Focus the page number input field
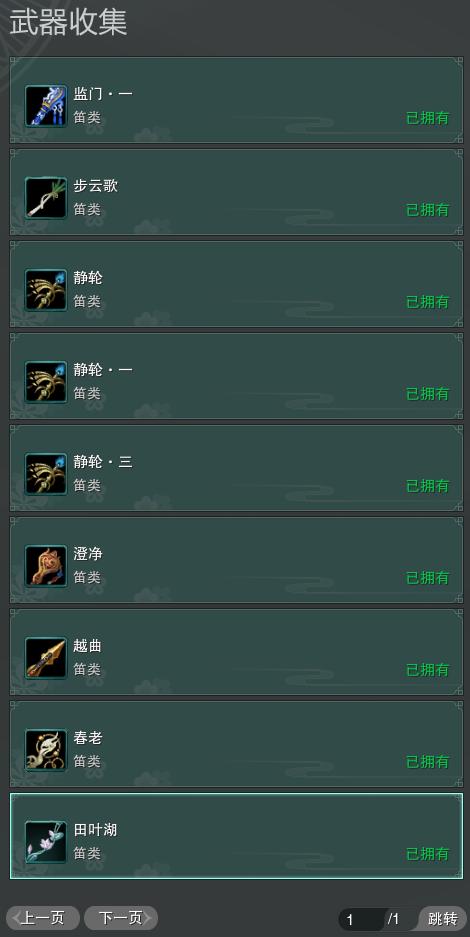The image size is (470, 937). tap(363, 919)
